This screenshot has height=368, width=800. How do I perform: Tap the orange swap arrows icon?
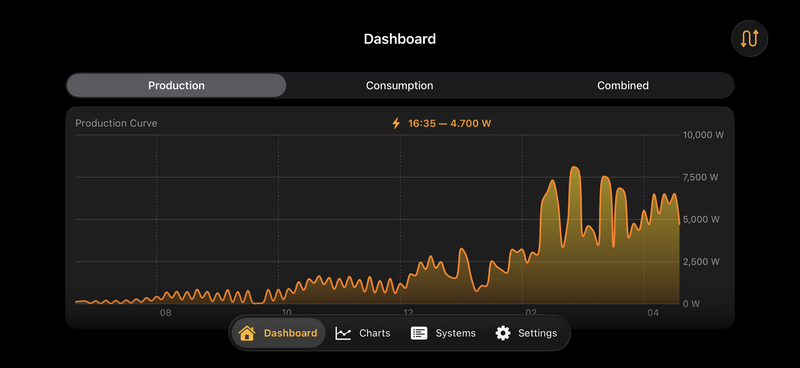(749, 38)
